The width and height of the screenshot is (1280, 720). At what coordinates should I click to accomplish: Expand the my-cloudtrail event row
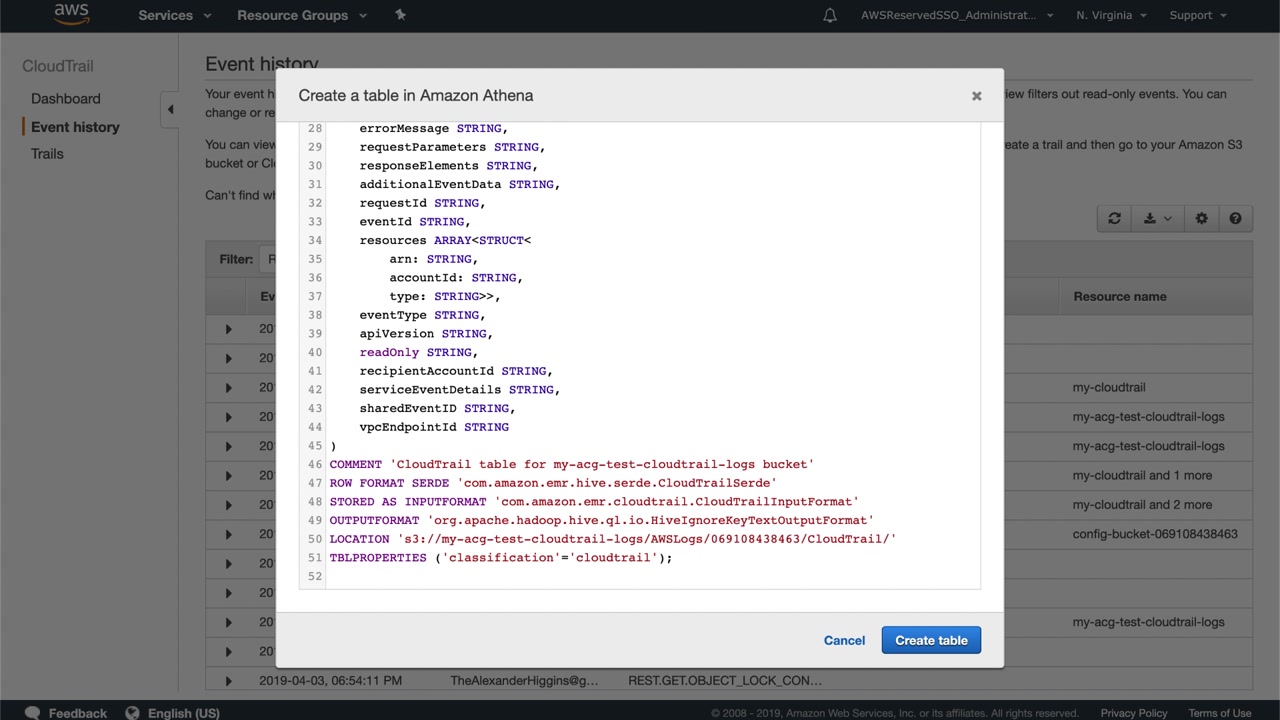pos(228,388)
